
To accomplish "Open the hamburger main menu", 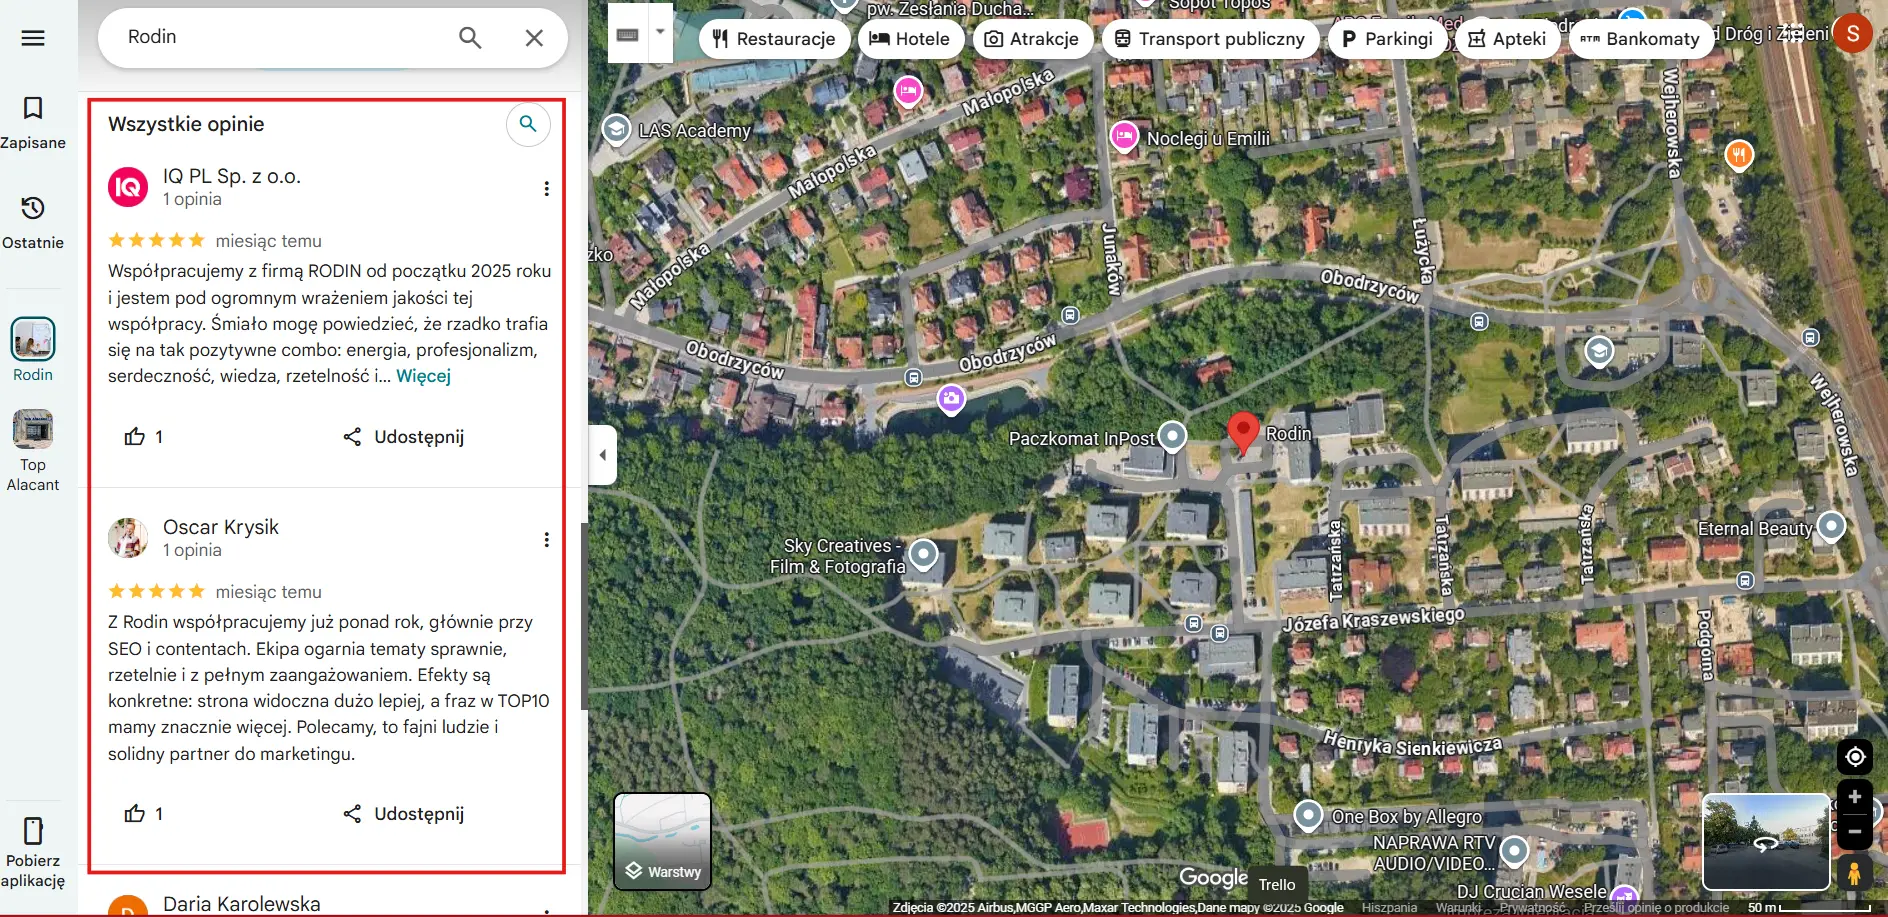I will (33, 38).
